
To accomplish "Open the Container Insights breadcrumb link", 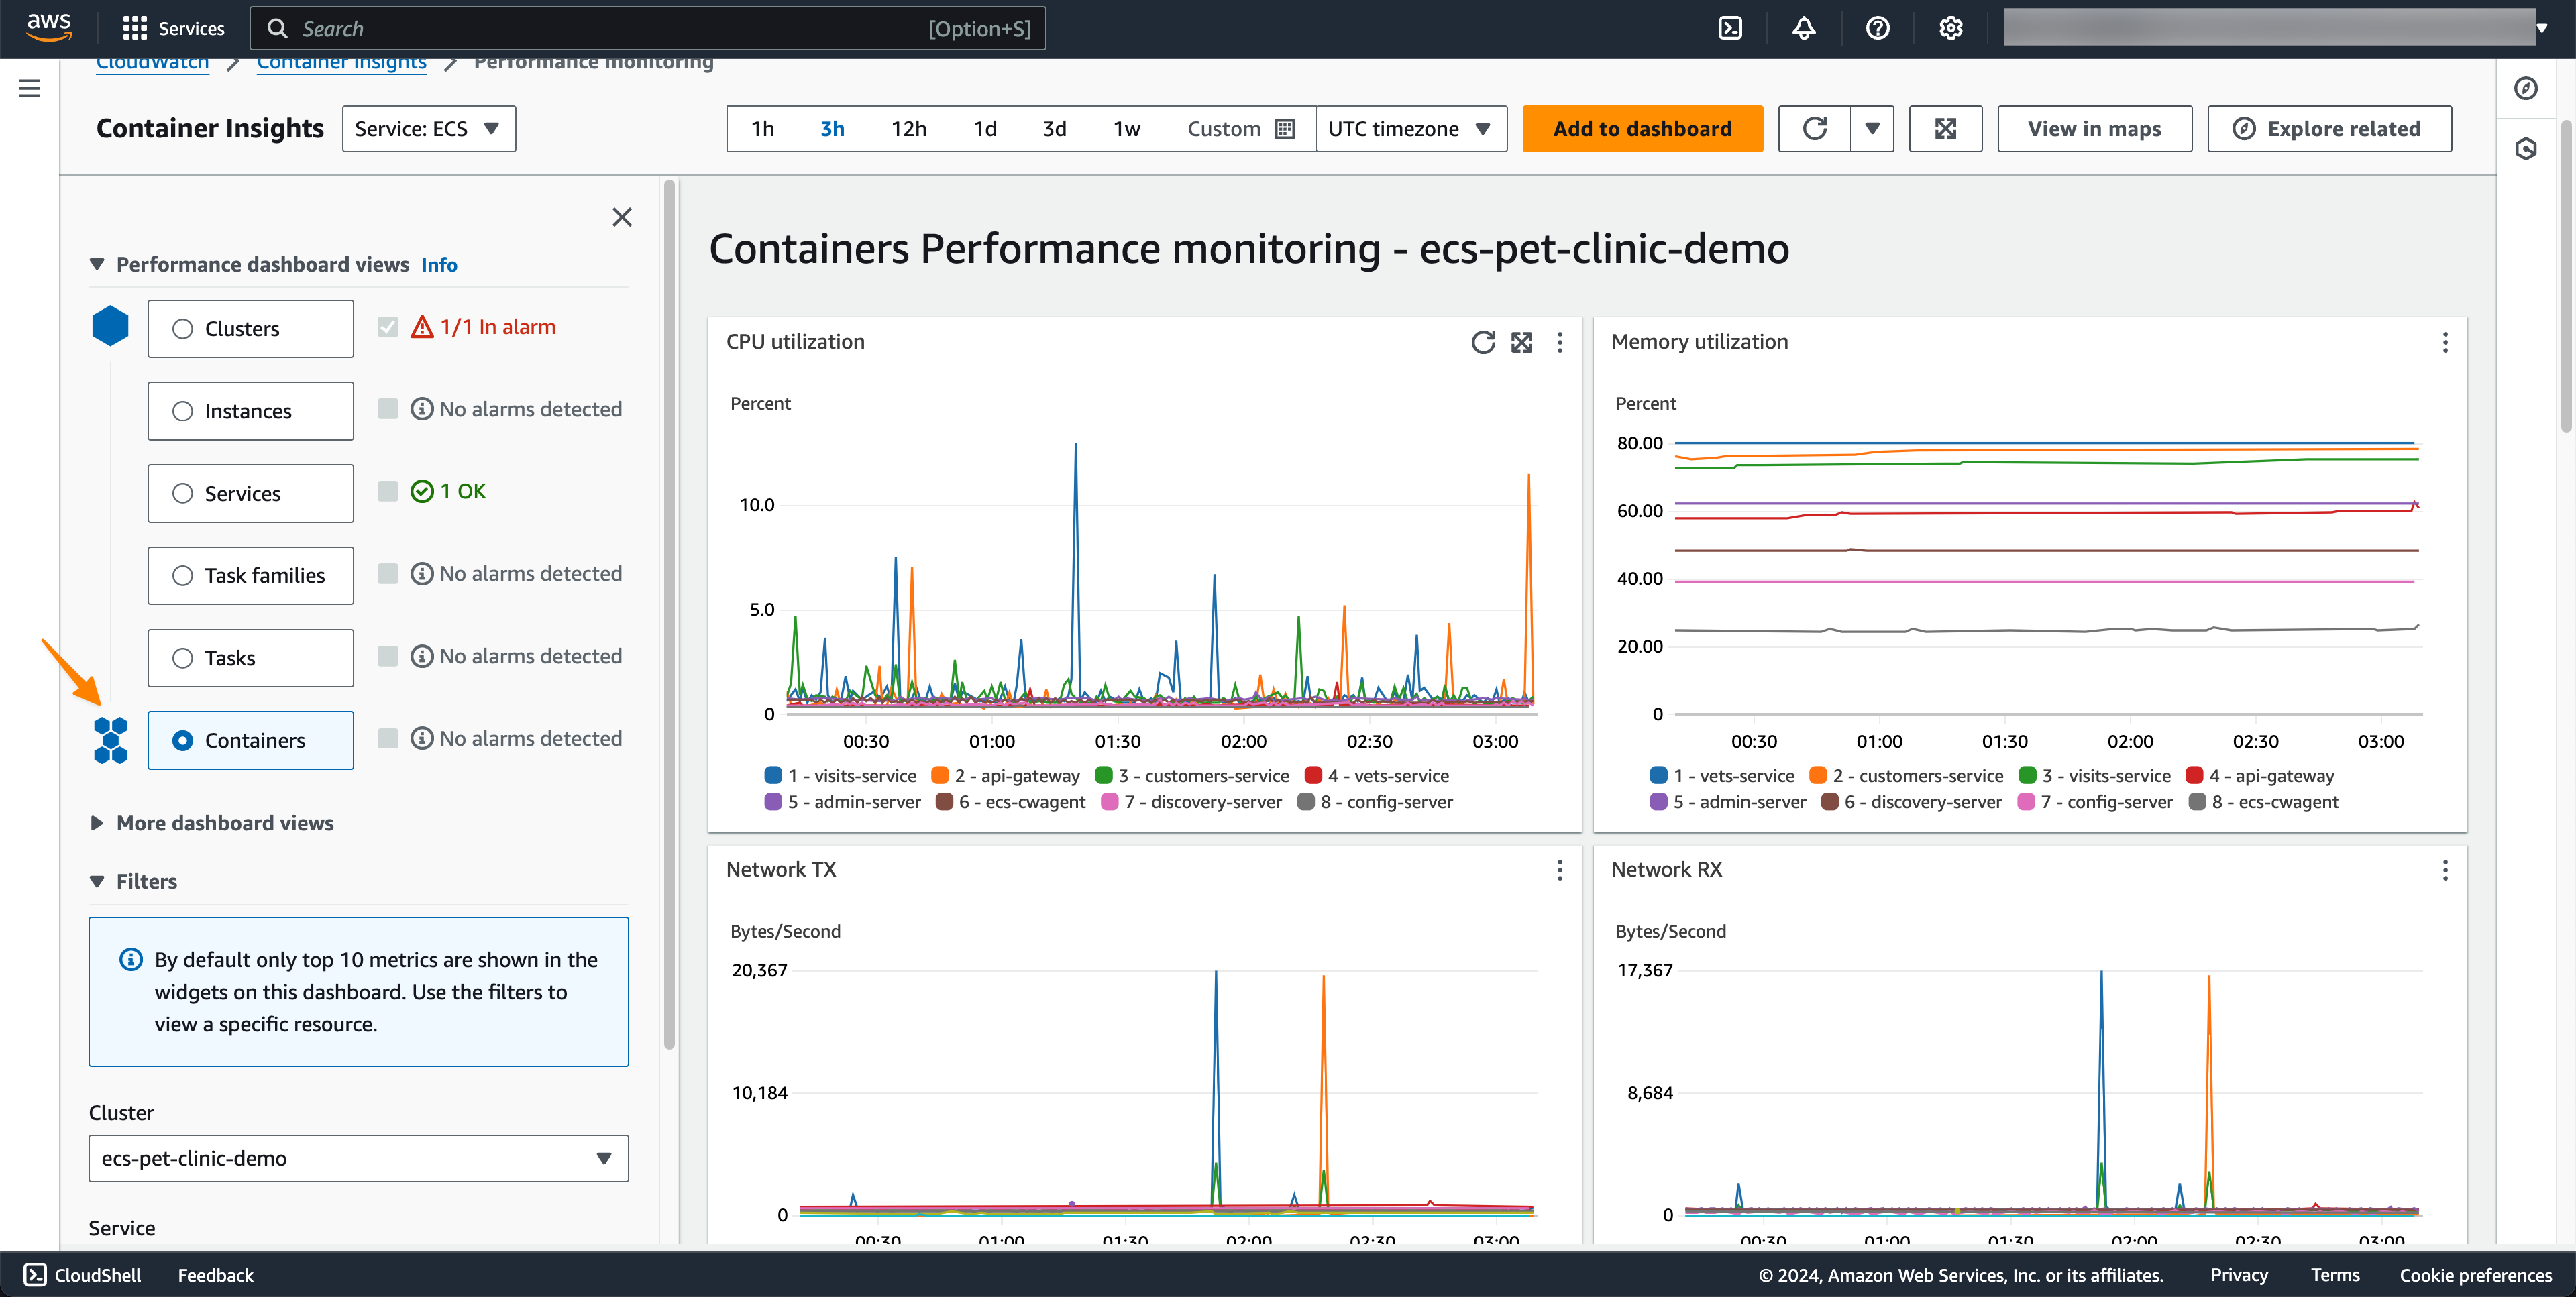I will click(341, 64).
